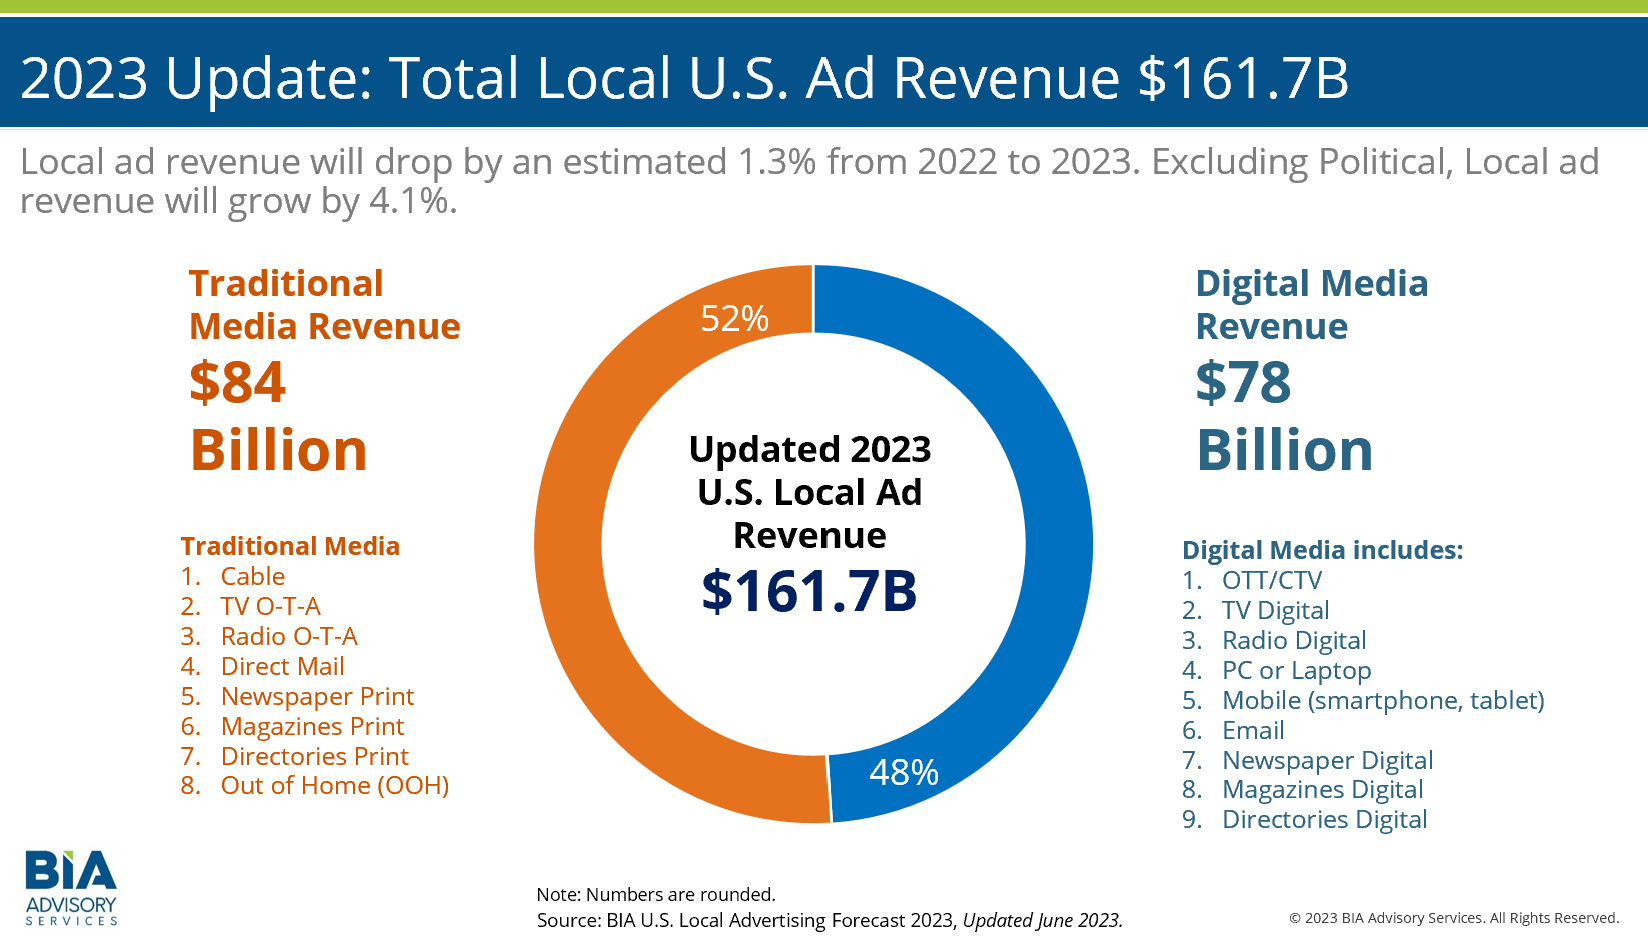Click the '© 2023 BIA Advisory Services' copyright notice
1648x942 pixels.
1454,918
